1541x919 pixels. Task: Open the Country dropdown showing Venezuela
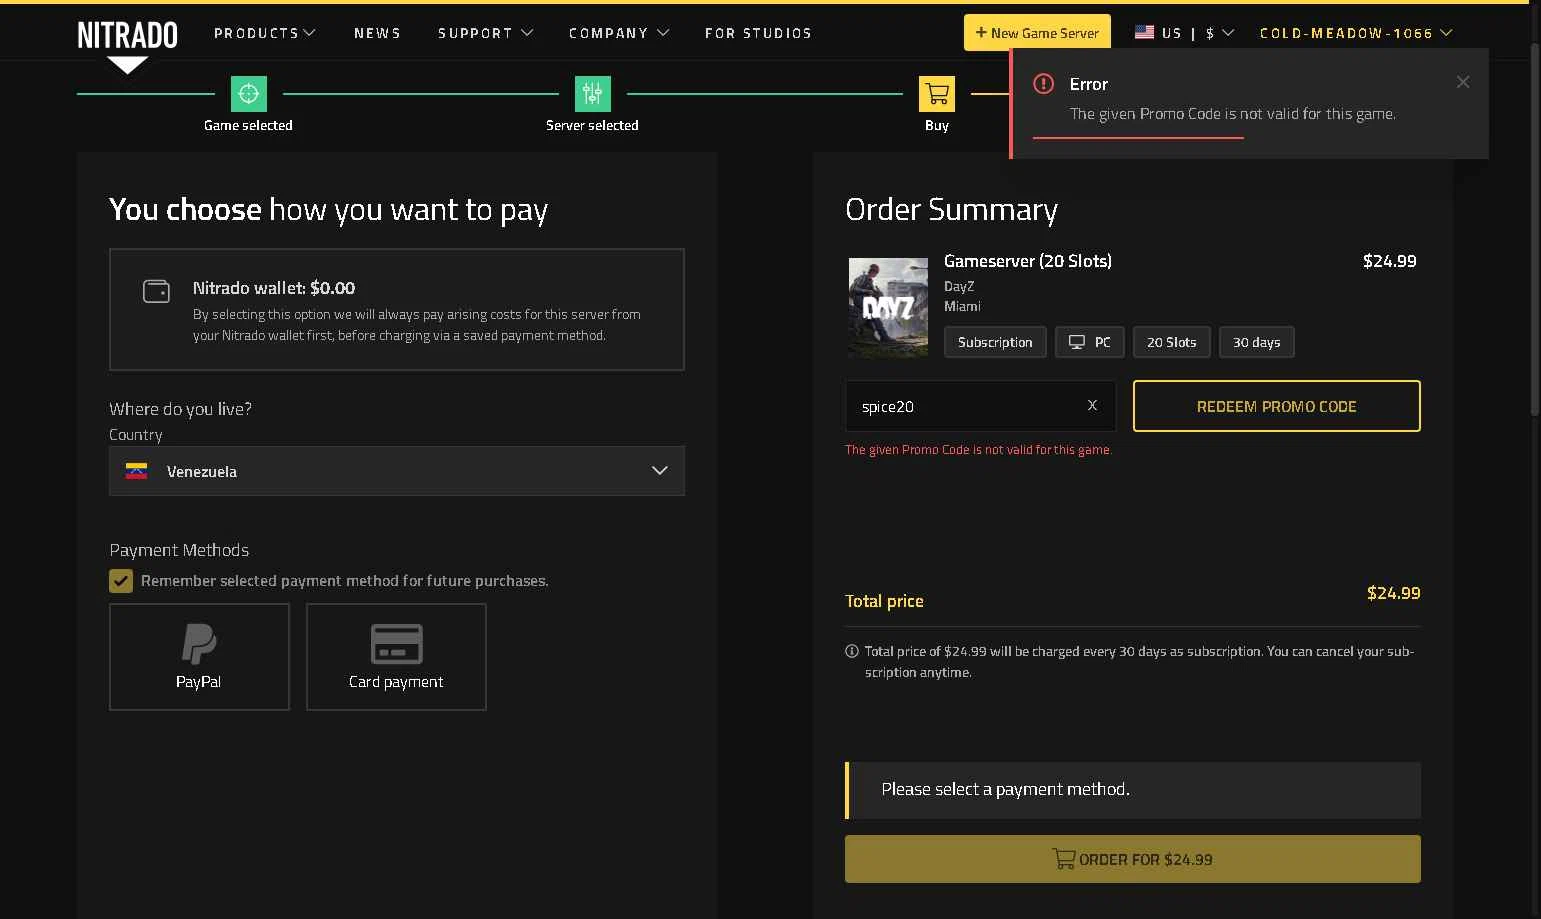397,471
